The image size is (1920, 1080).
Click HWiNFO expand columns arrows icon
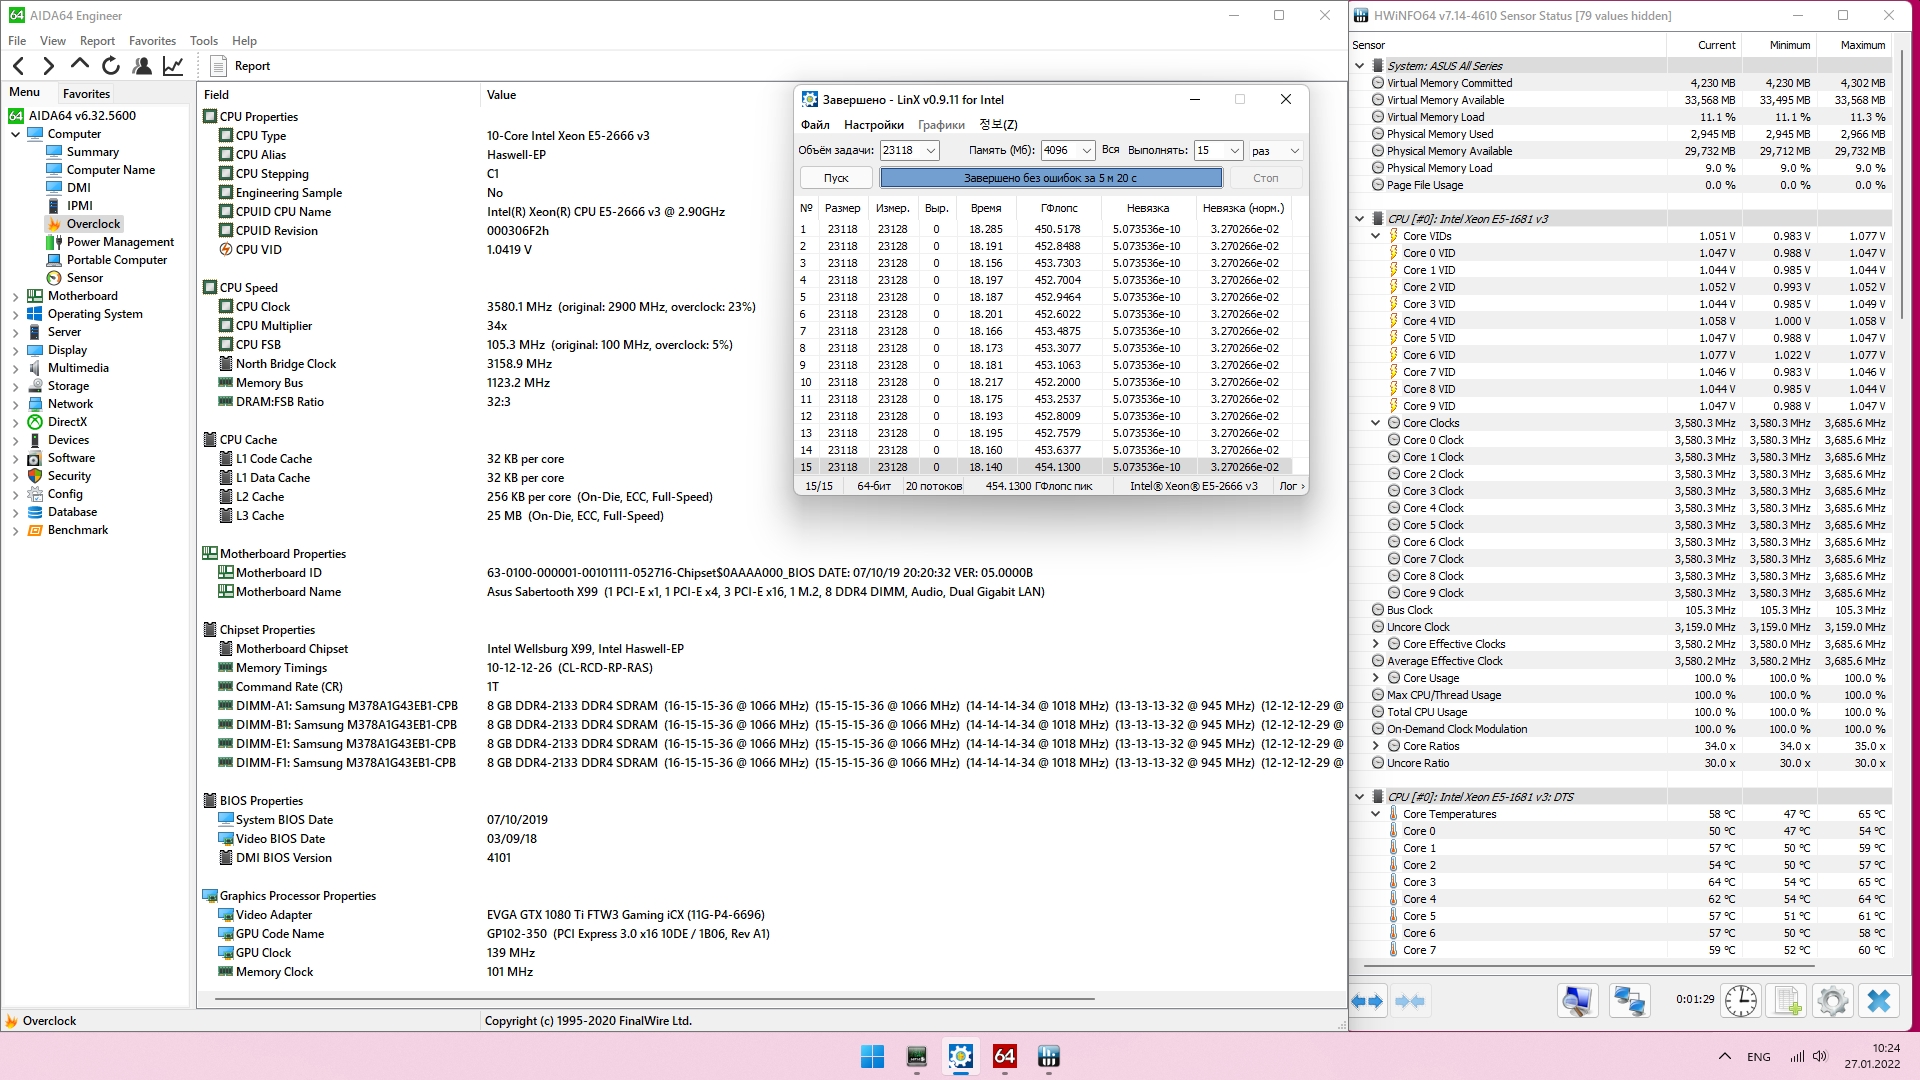click(1367, 1001)
